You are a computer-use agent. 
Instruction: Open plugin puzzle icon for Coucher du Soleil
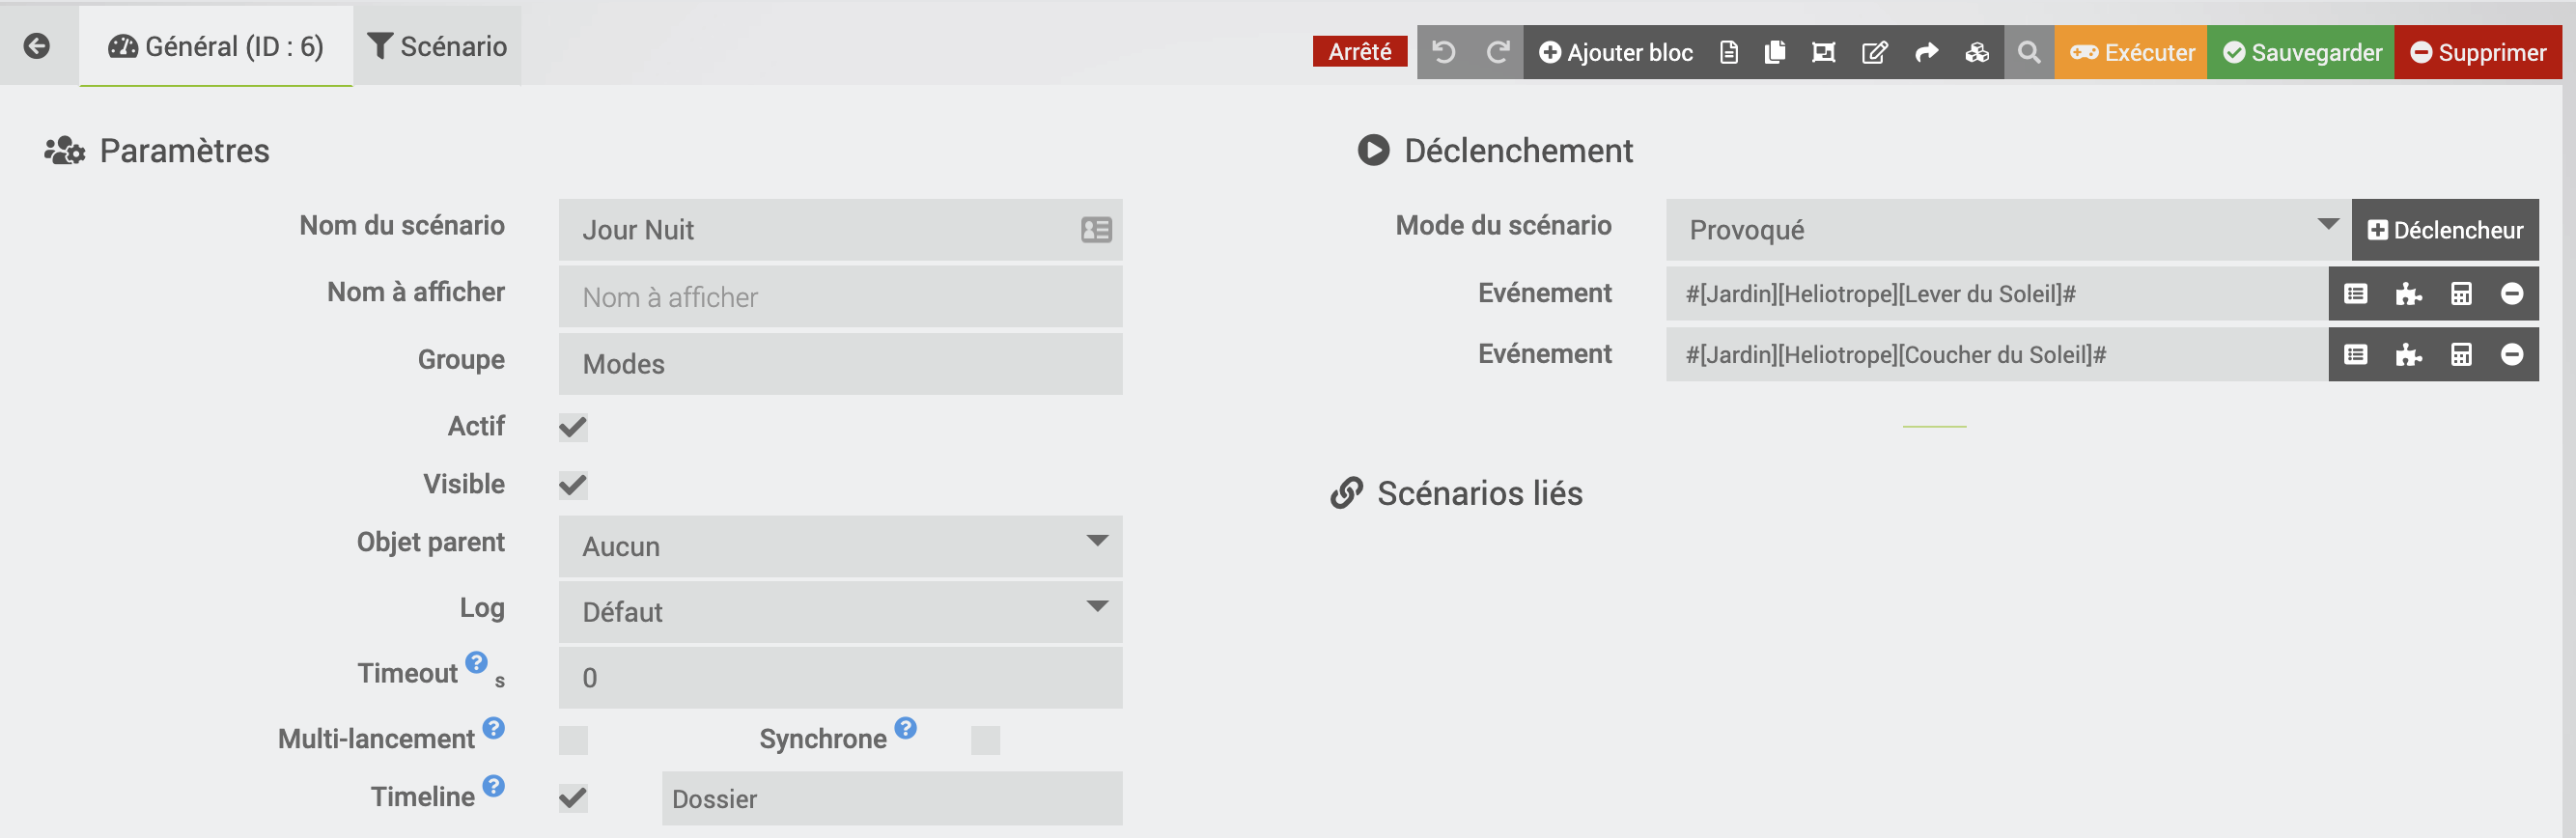[2408, 355]
